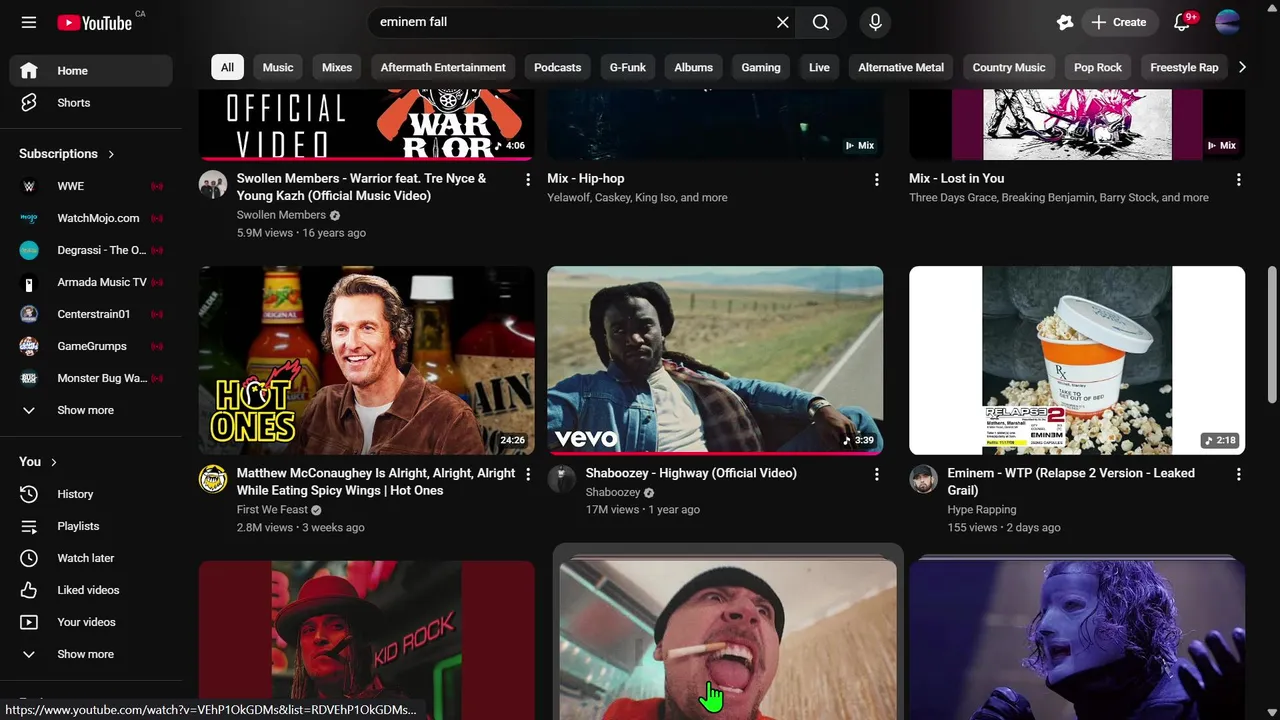This screenshot has width=1280, height=720.
Task: Open Shorts in the sidebar
Action: point(91,103)
